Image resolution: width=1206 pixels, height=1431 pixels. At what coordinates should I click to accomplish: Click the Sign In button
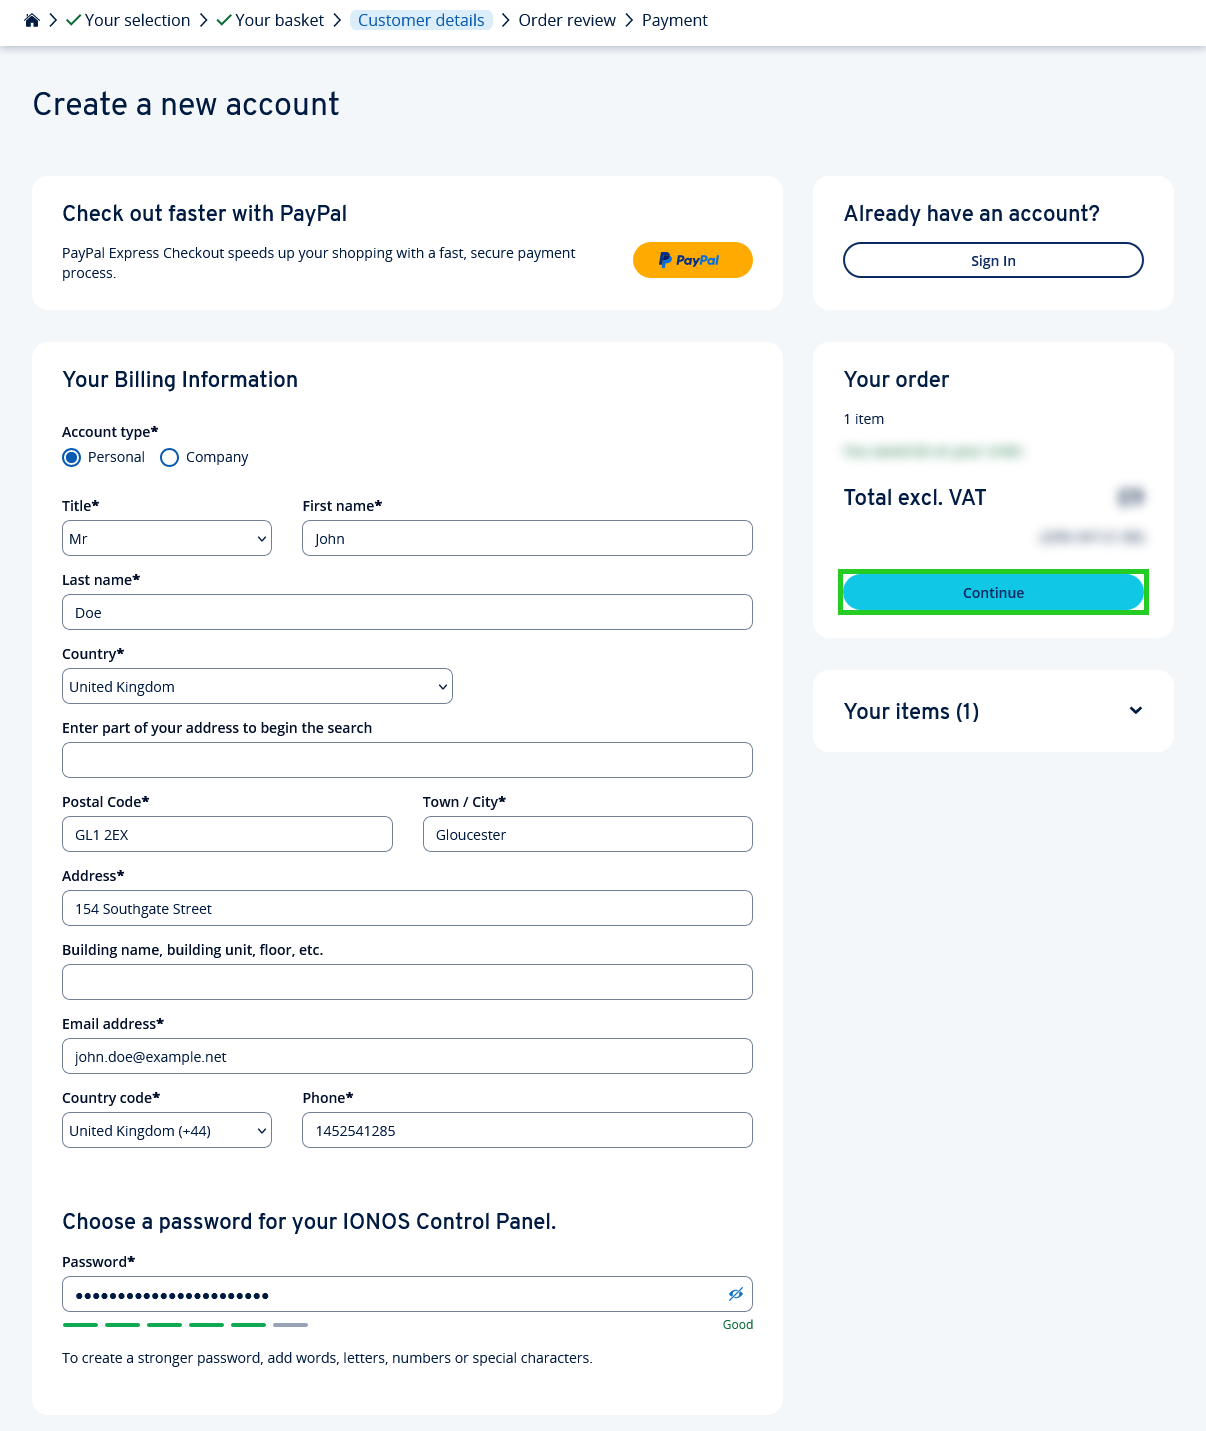993,260
